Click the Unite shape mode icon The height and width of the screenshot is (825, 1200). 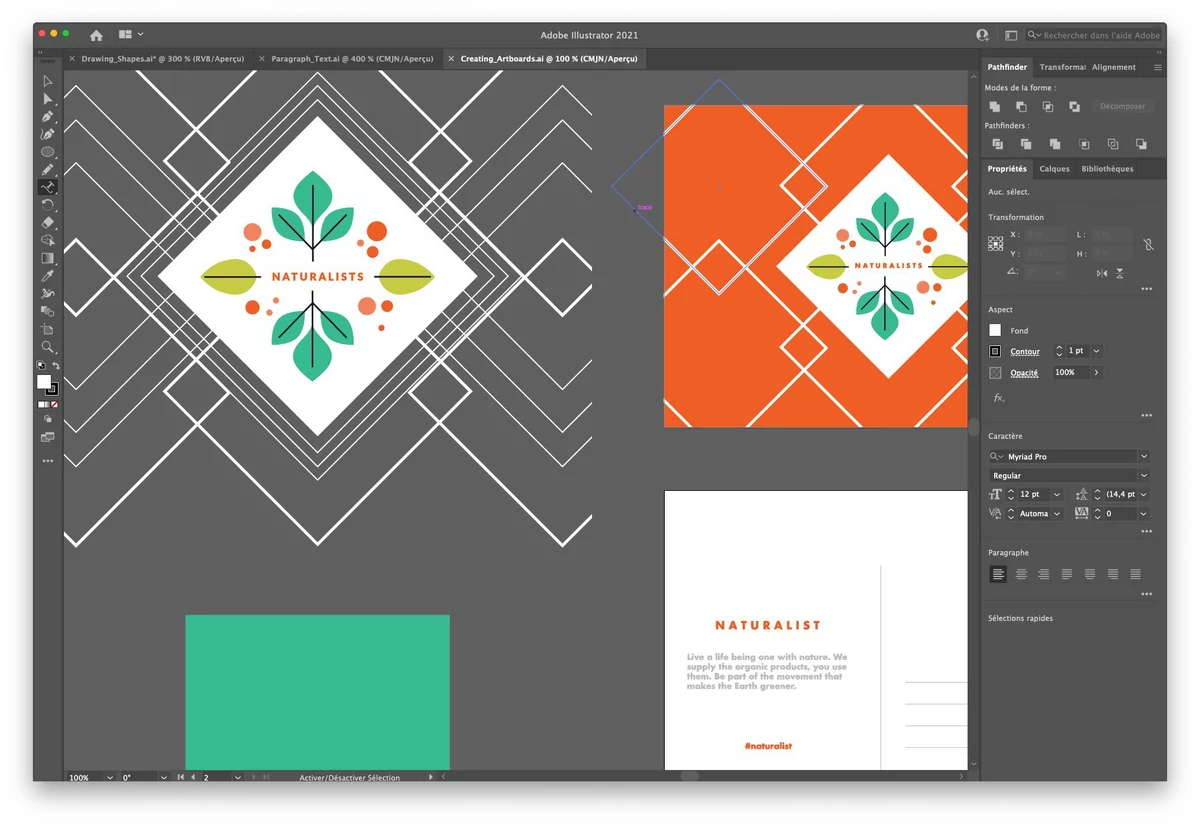995,106
